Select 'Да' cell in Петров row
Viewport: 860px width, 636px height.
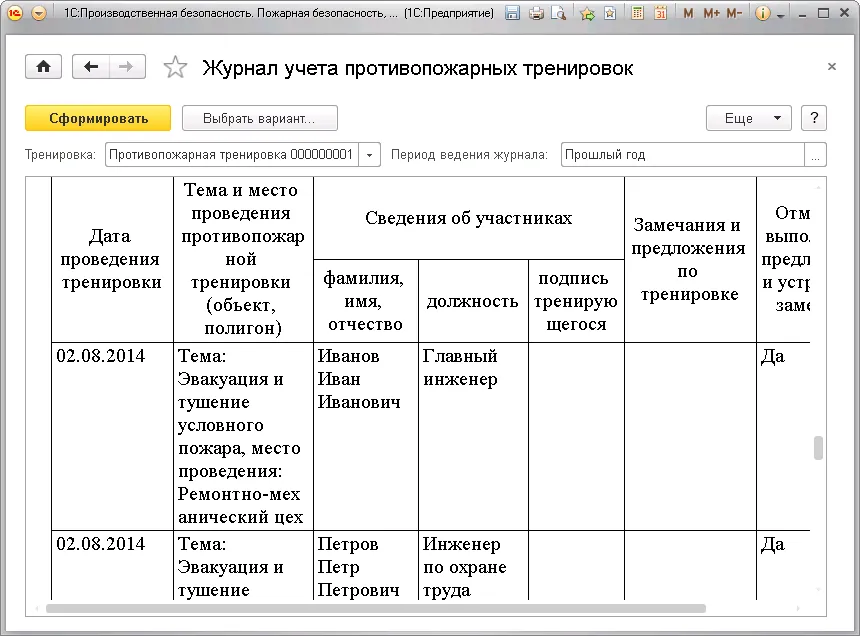pyautogui.click(x=783, y=565)
